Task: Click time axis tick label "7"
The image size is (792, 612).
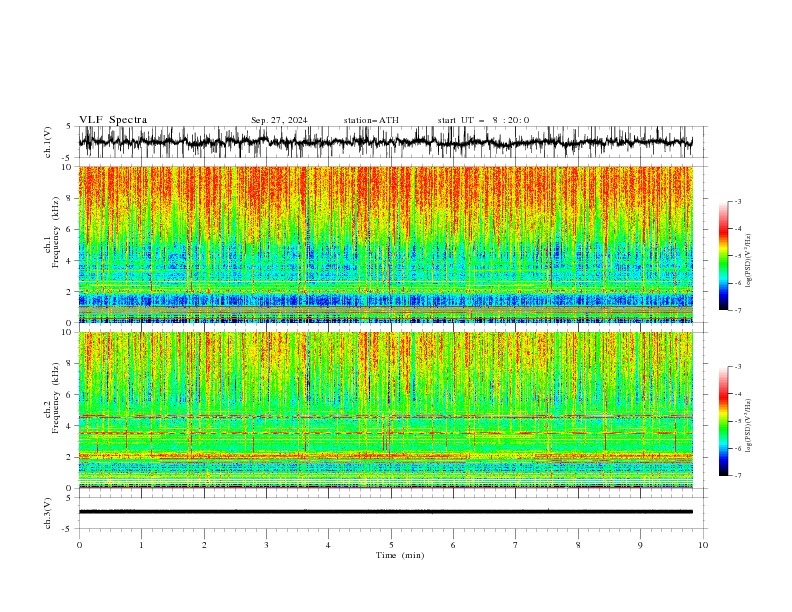Action: pos(516,545)
